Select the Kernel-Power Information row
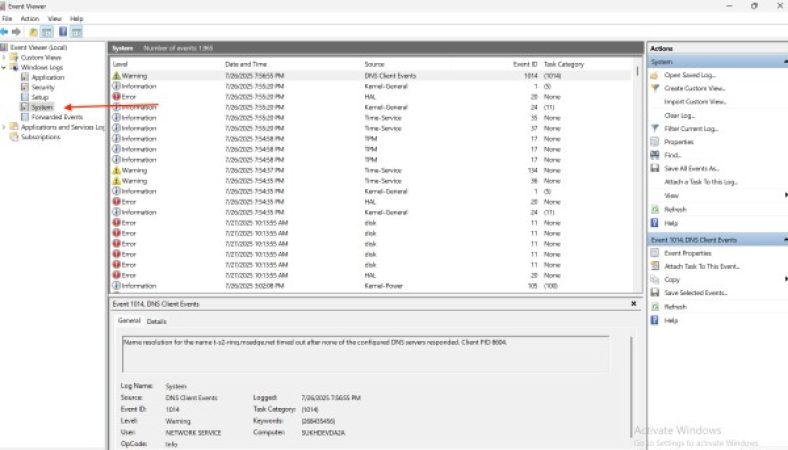 click(x=371, y=286)
